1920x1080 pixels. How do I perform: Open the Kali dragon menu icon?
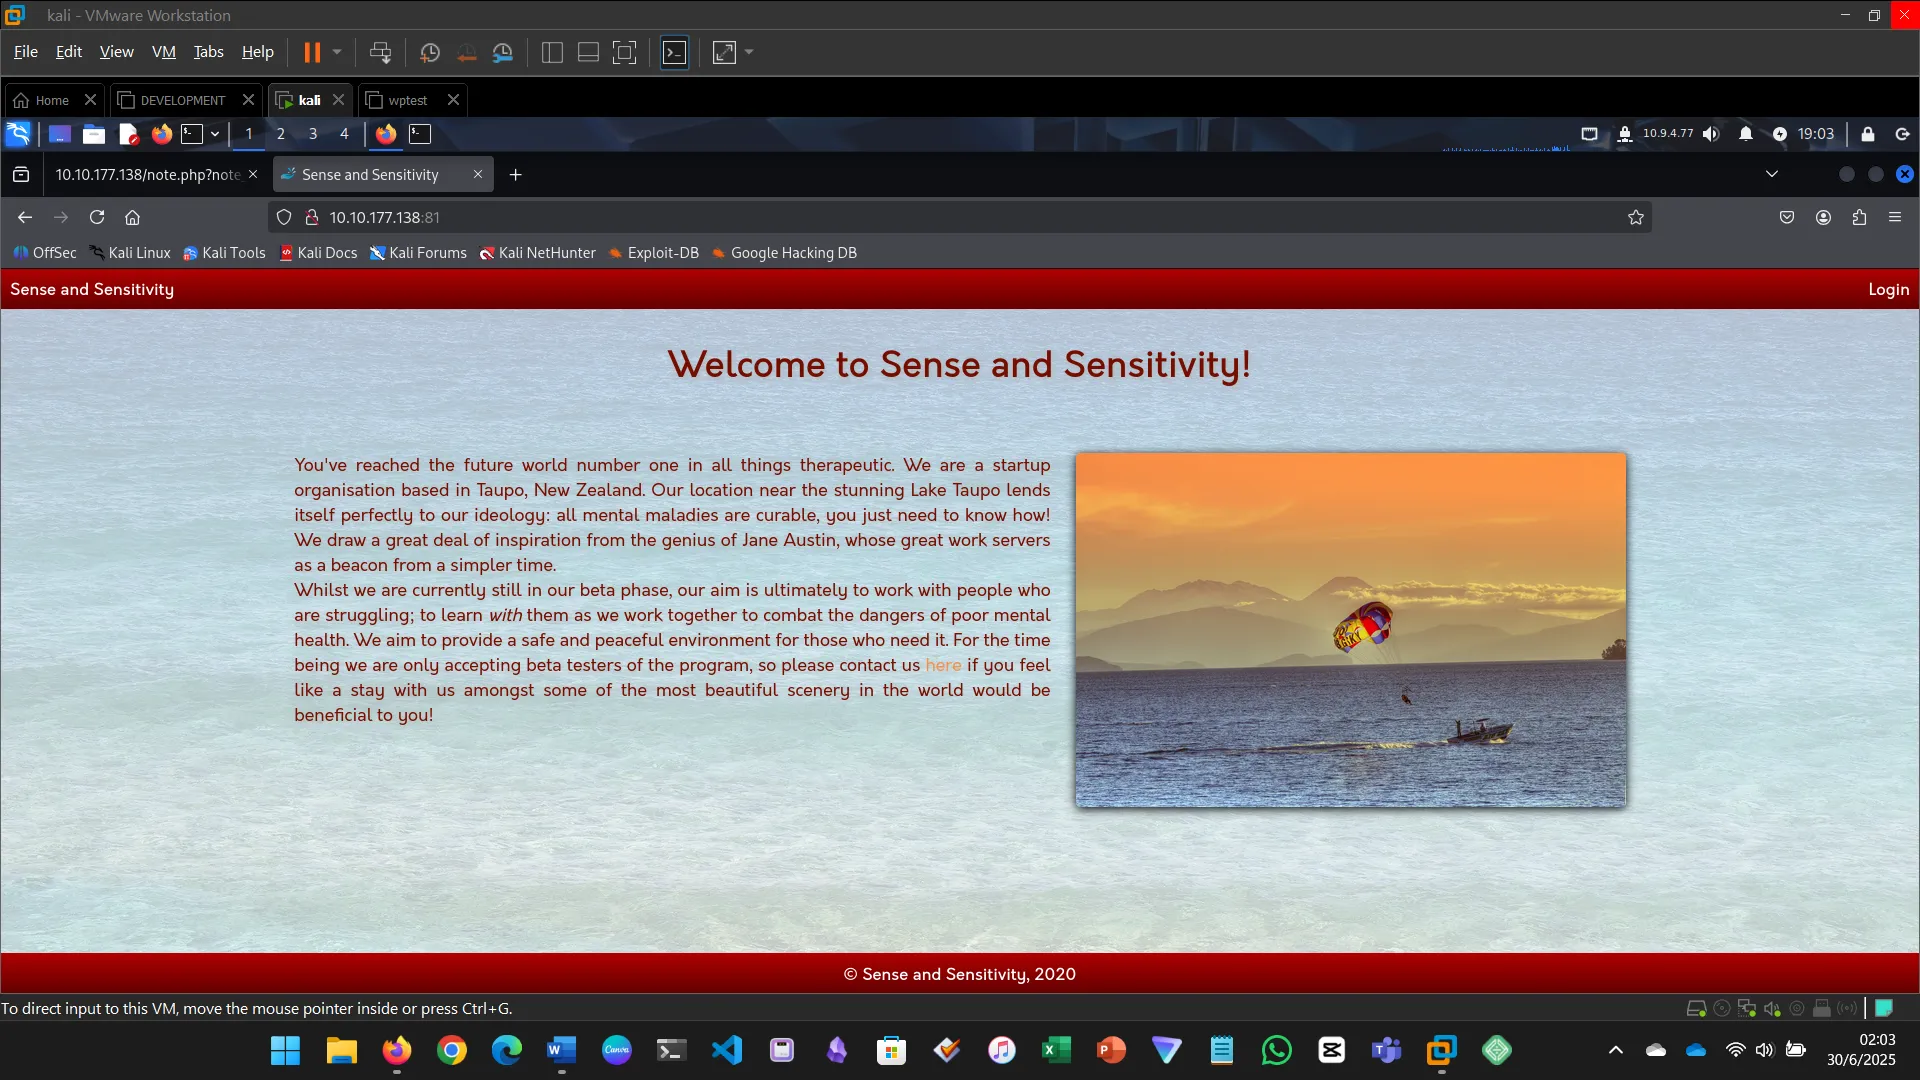pyautogui.click(x=18, y=133)
